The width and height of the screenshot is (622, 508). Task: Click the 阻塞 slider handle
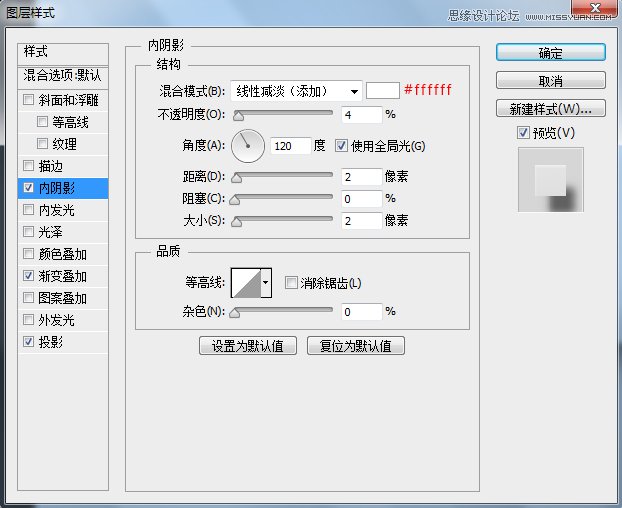[234, 200]
